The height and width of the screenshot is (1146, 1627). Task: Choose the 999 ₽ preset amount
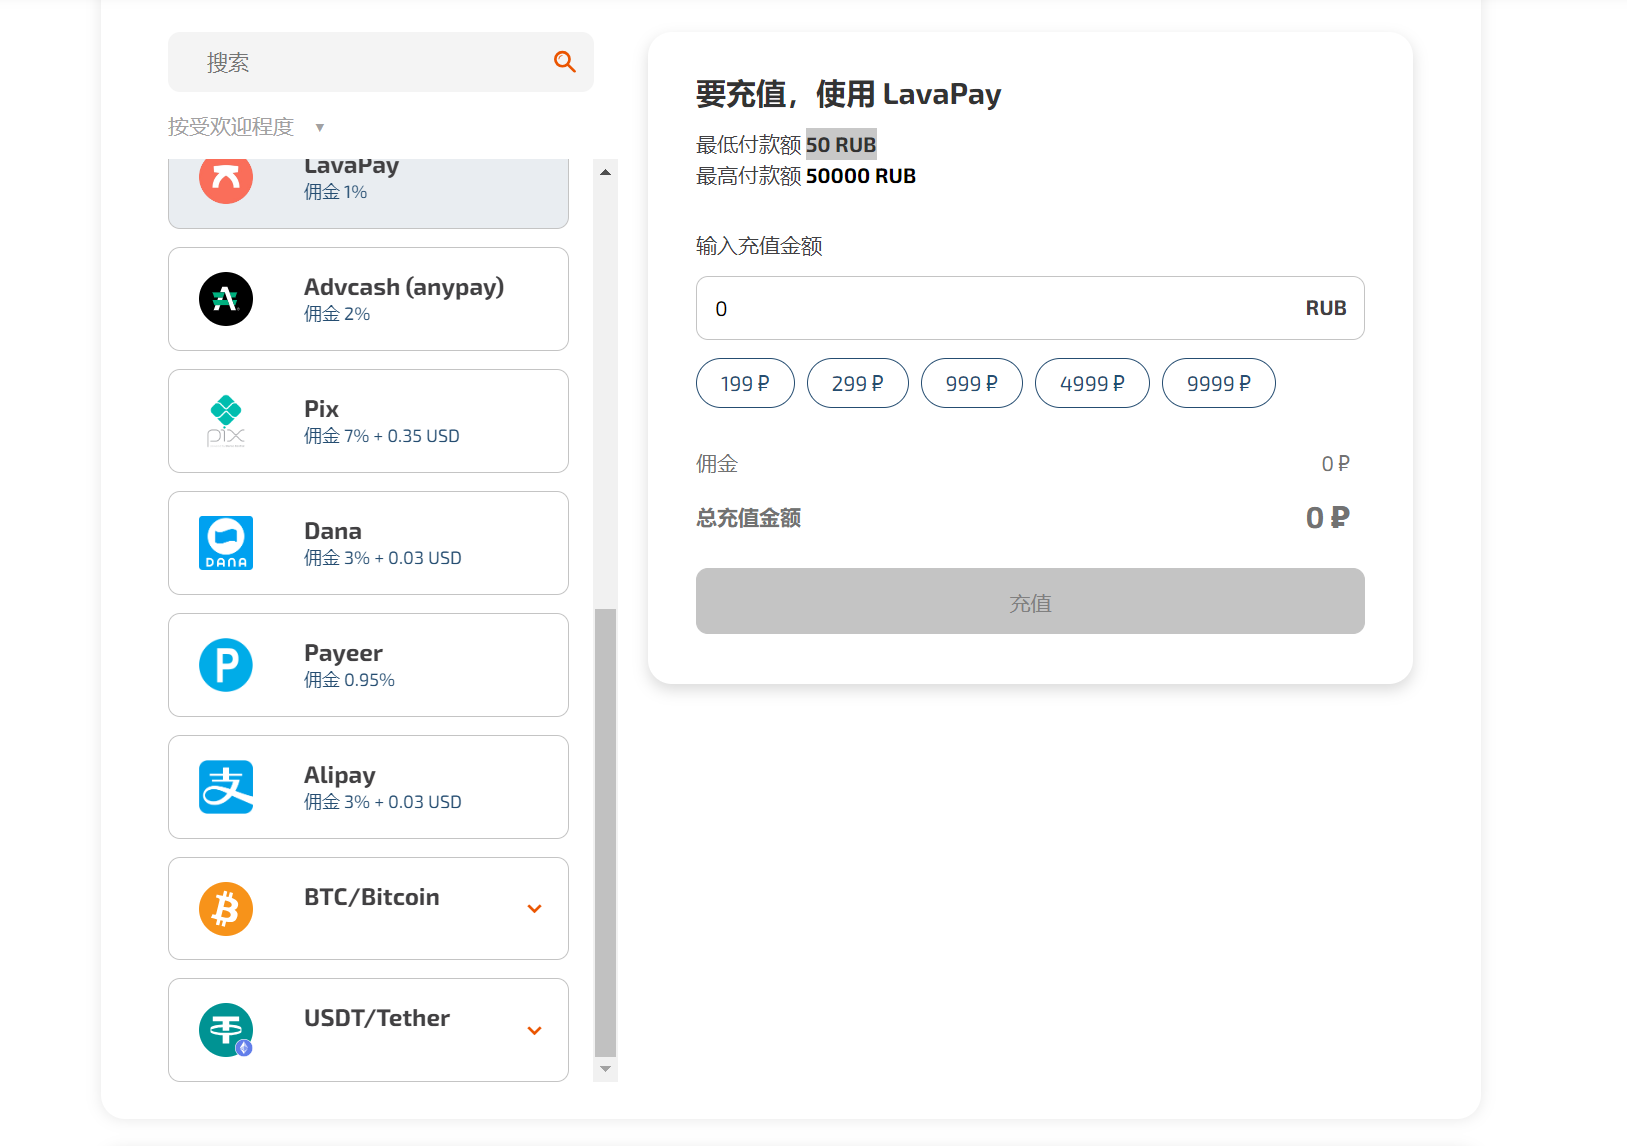coord(972,383)
